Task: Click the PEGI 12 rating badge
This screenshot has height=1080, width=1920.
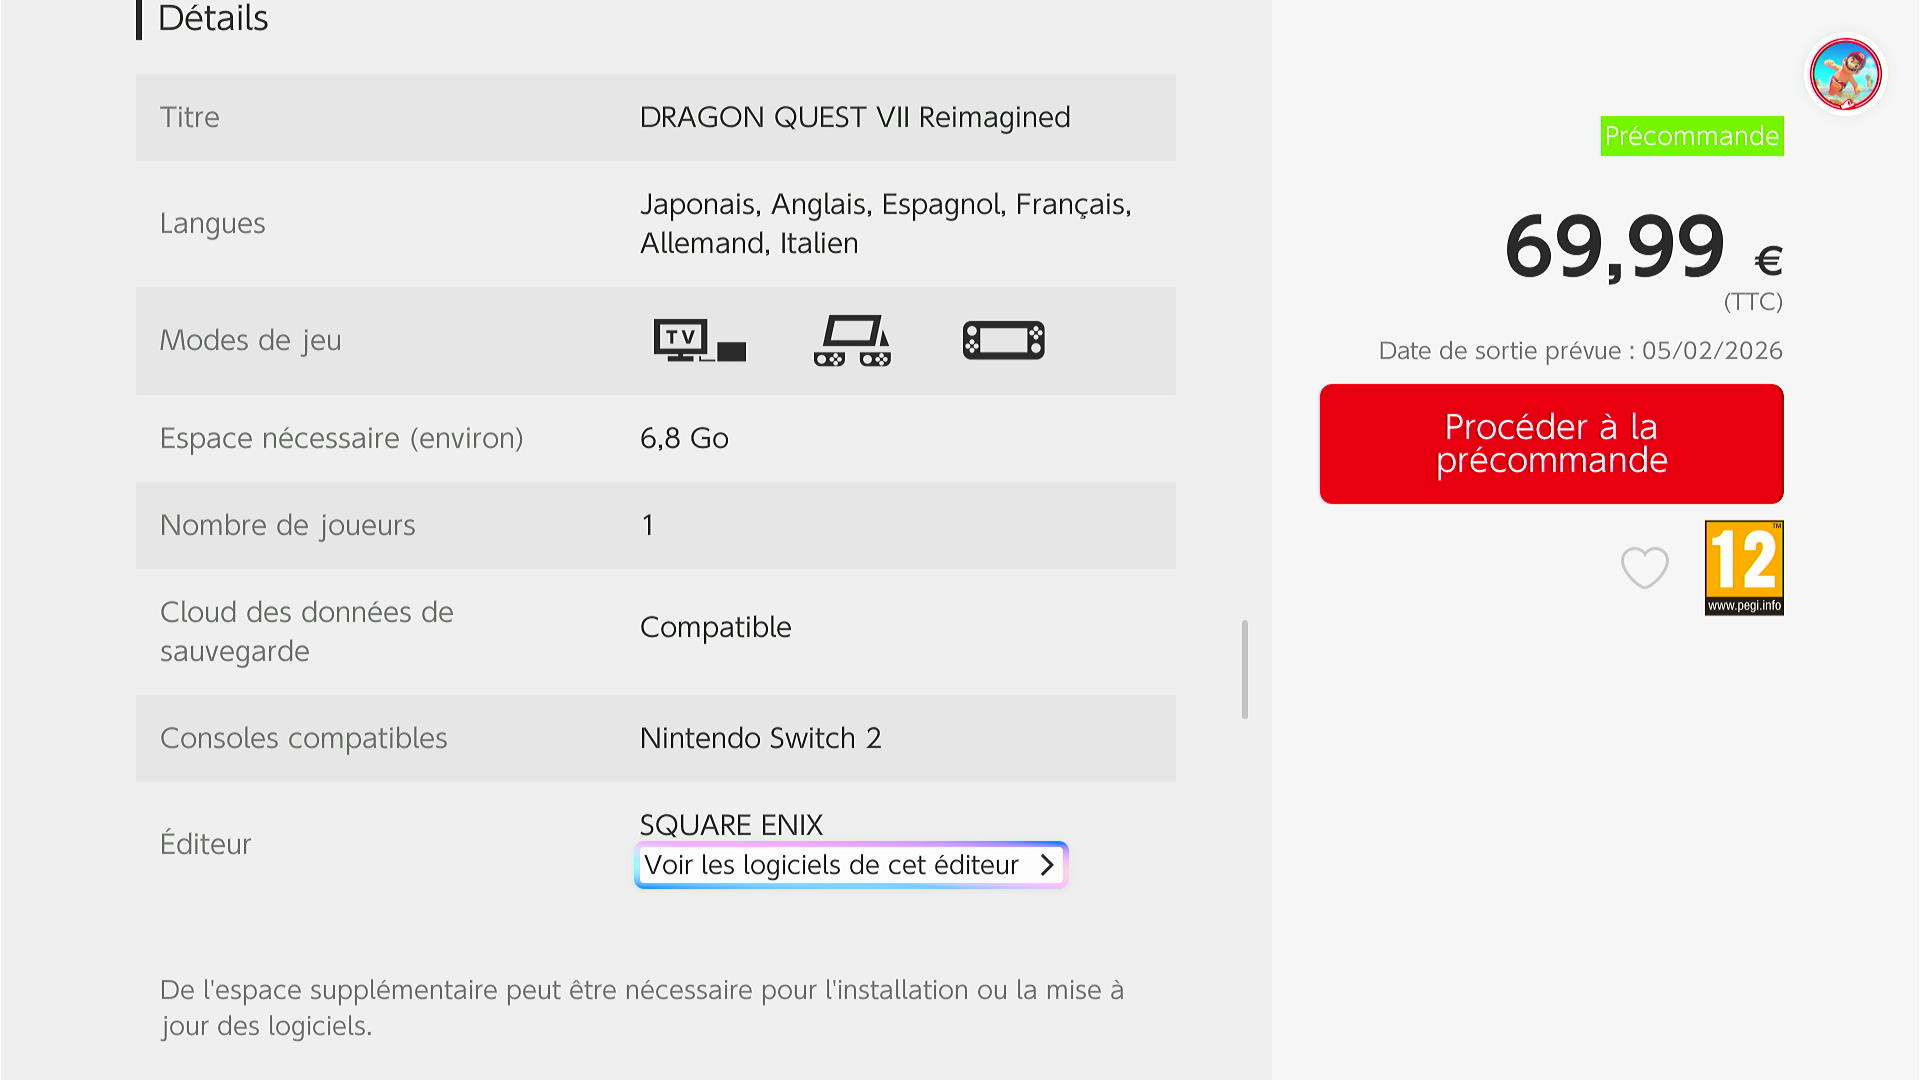Action: click(x=1743, y=567)
